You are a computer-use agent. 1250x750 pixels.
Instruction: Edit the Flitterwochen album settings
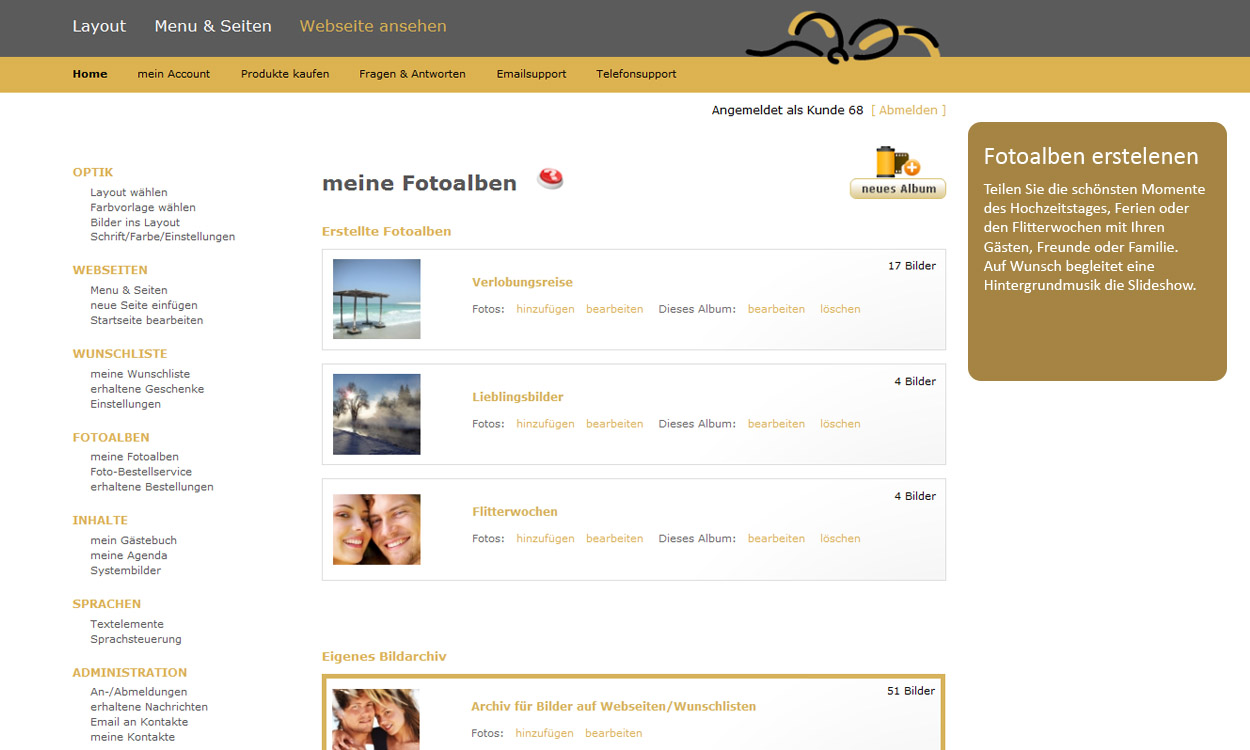pyautogui.click(x=776, y=539)
